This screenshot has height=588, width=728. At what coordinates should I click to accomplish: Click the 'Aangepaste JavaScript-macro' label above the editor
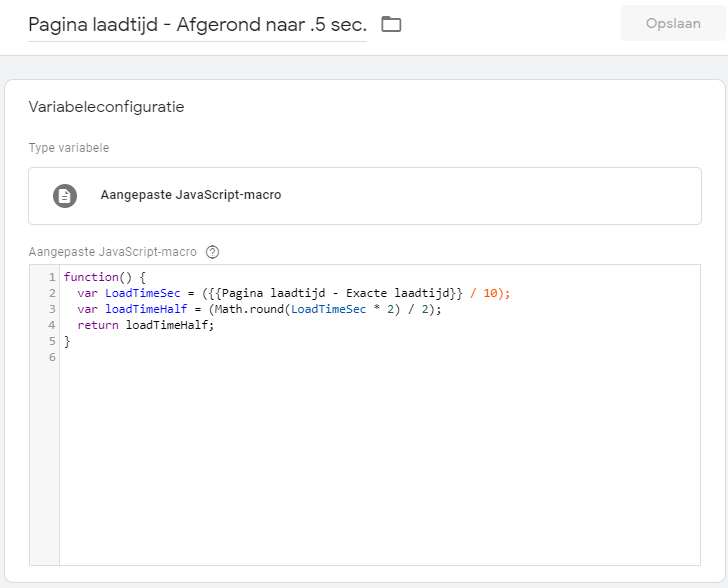click(x=112, y=252)
